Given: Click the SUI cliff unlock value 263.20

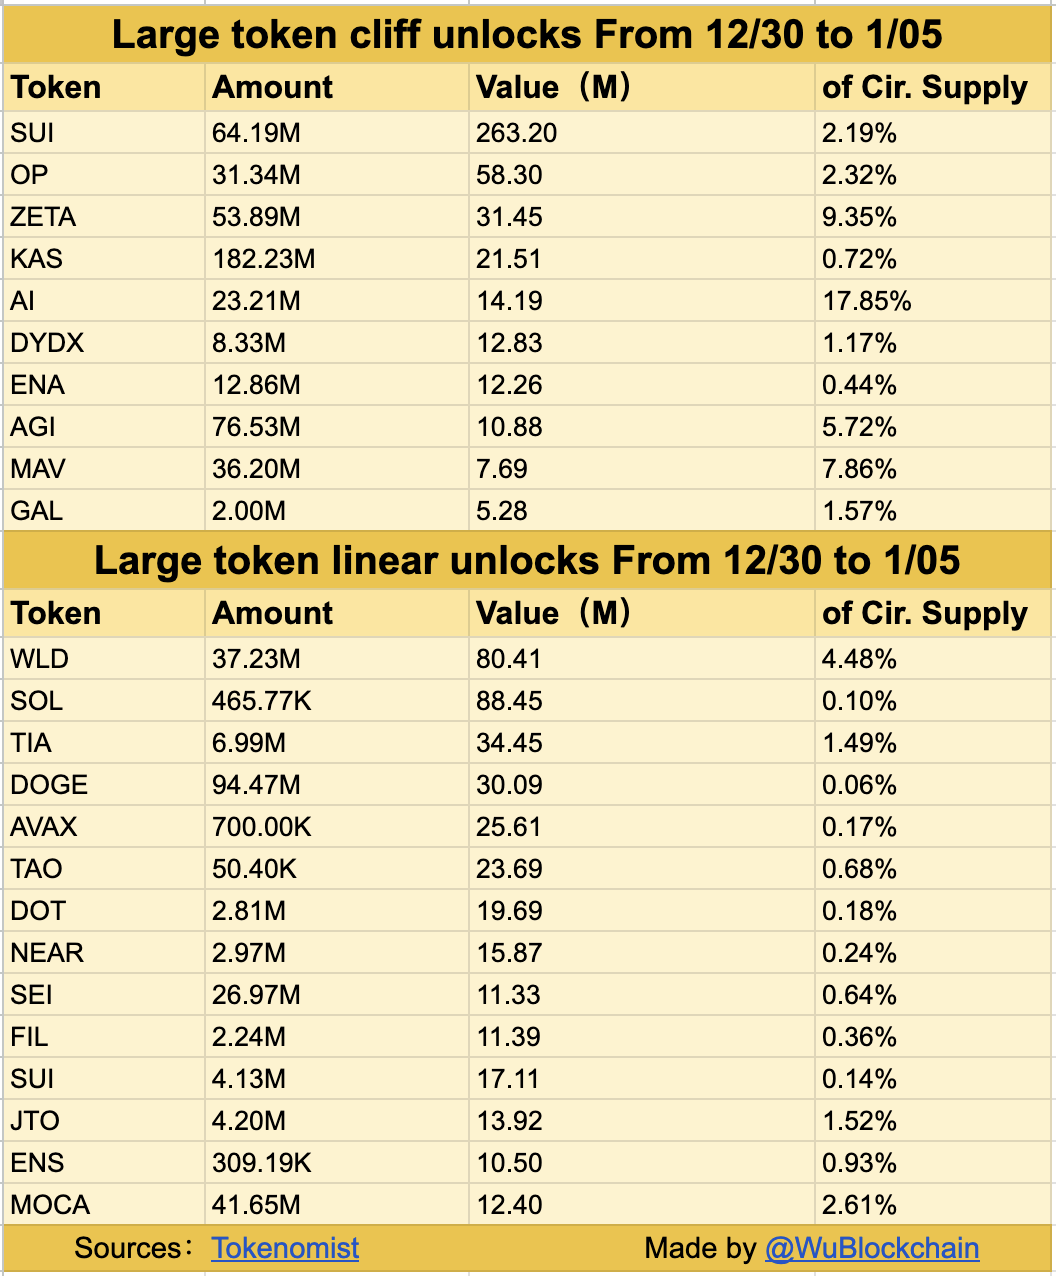Looking at the screenshot, I should point(517,133).
